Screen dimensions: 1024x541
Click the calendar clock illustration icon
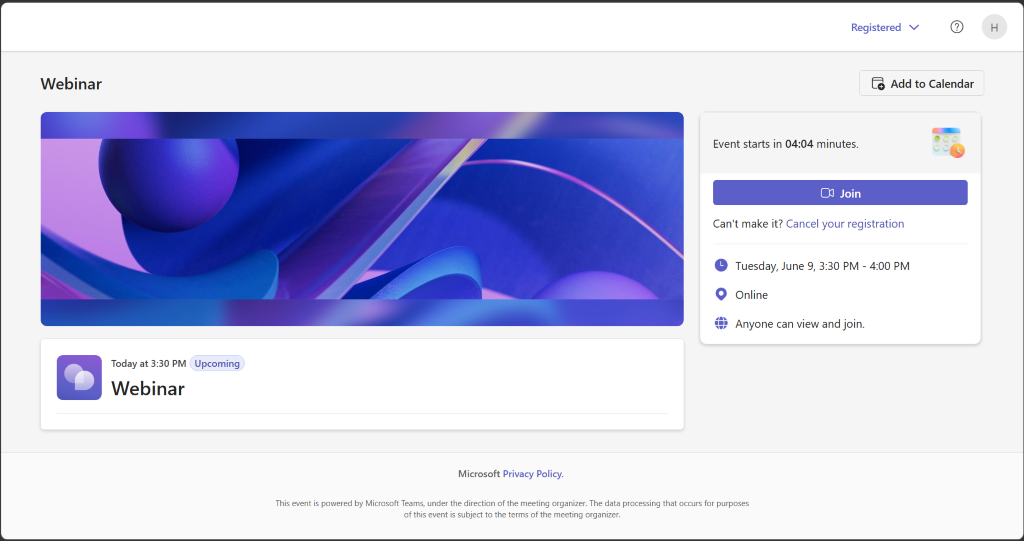[948, 142]
